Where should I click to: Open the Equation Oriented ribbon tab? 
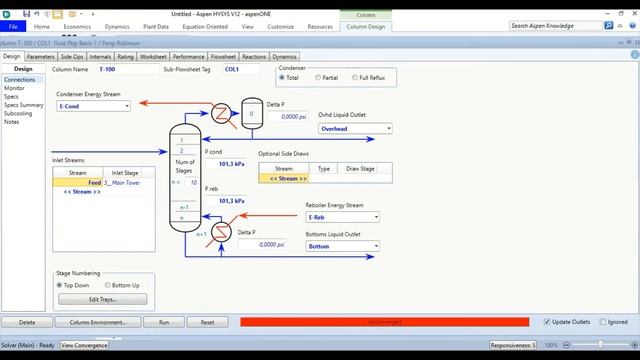tap(205, 27)
